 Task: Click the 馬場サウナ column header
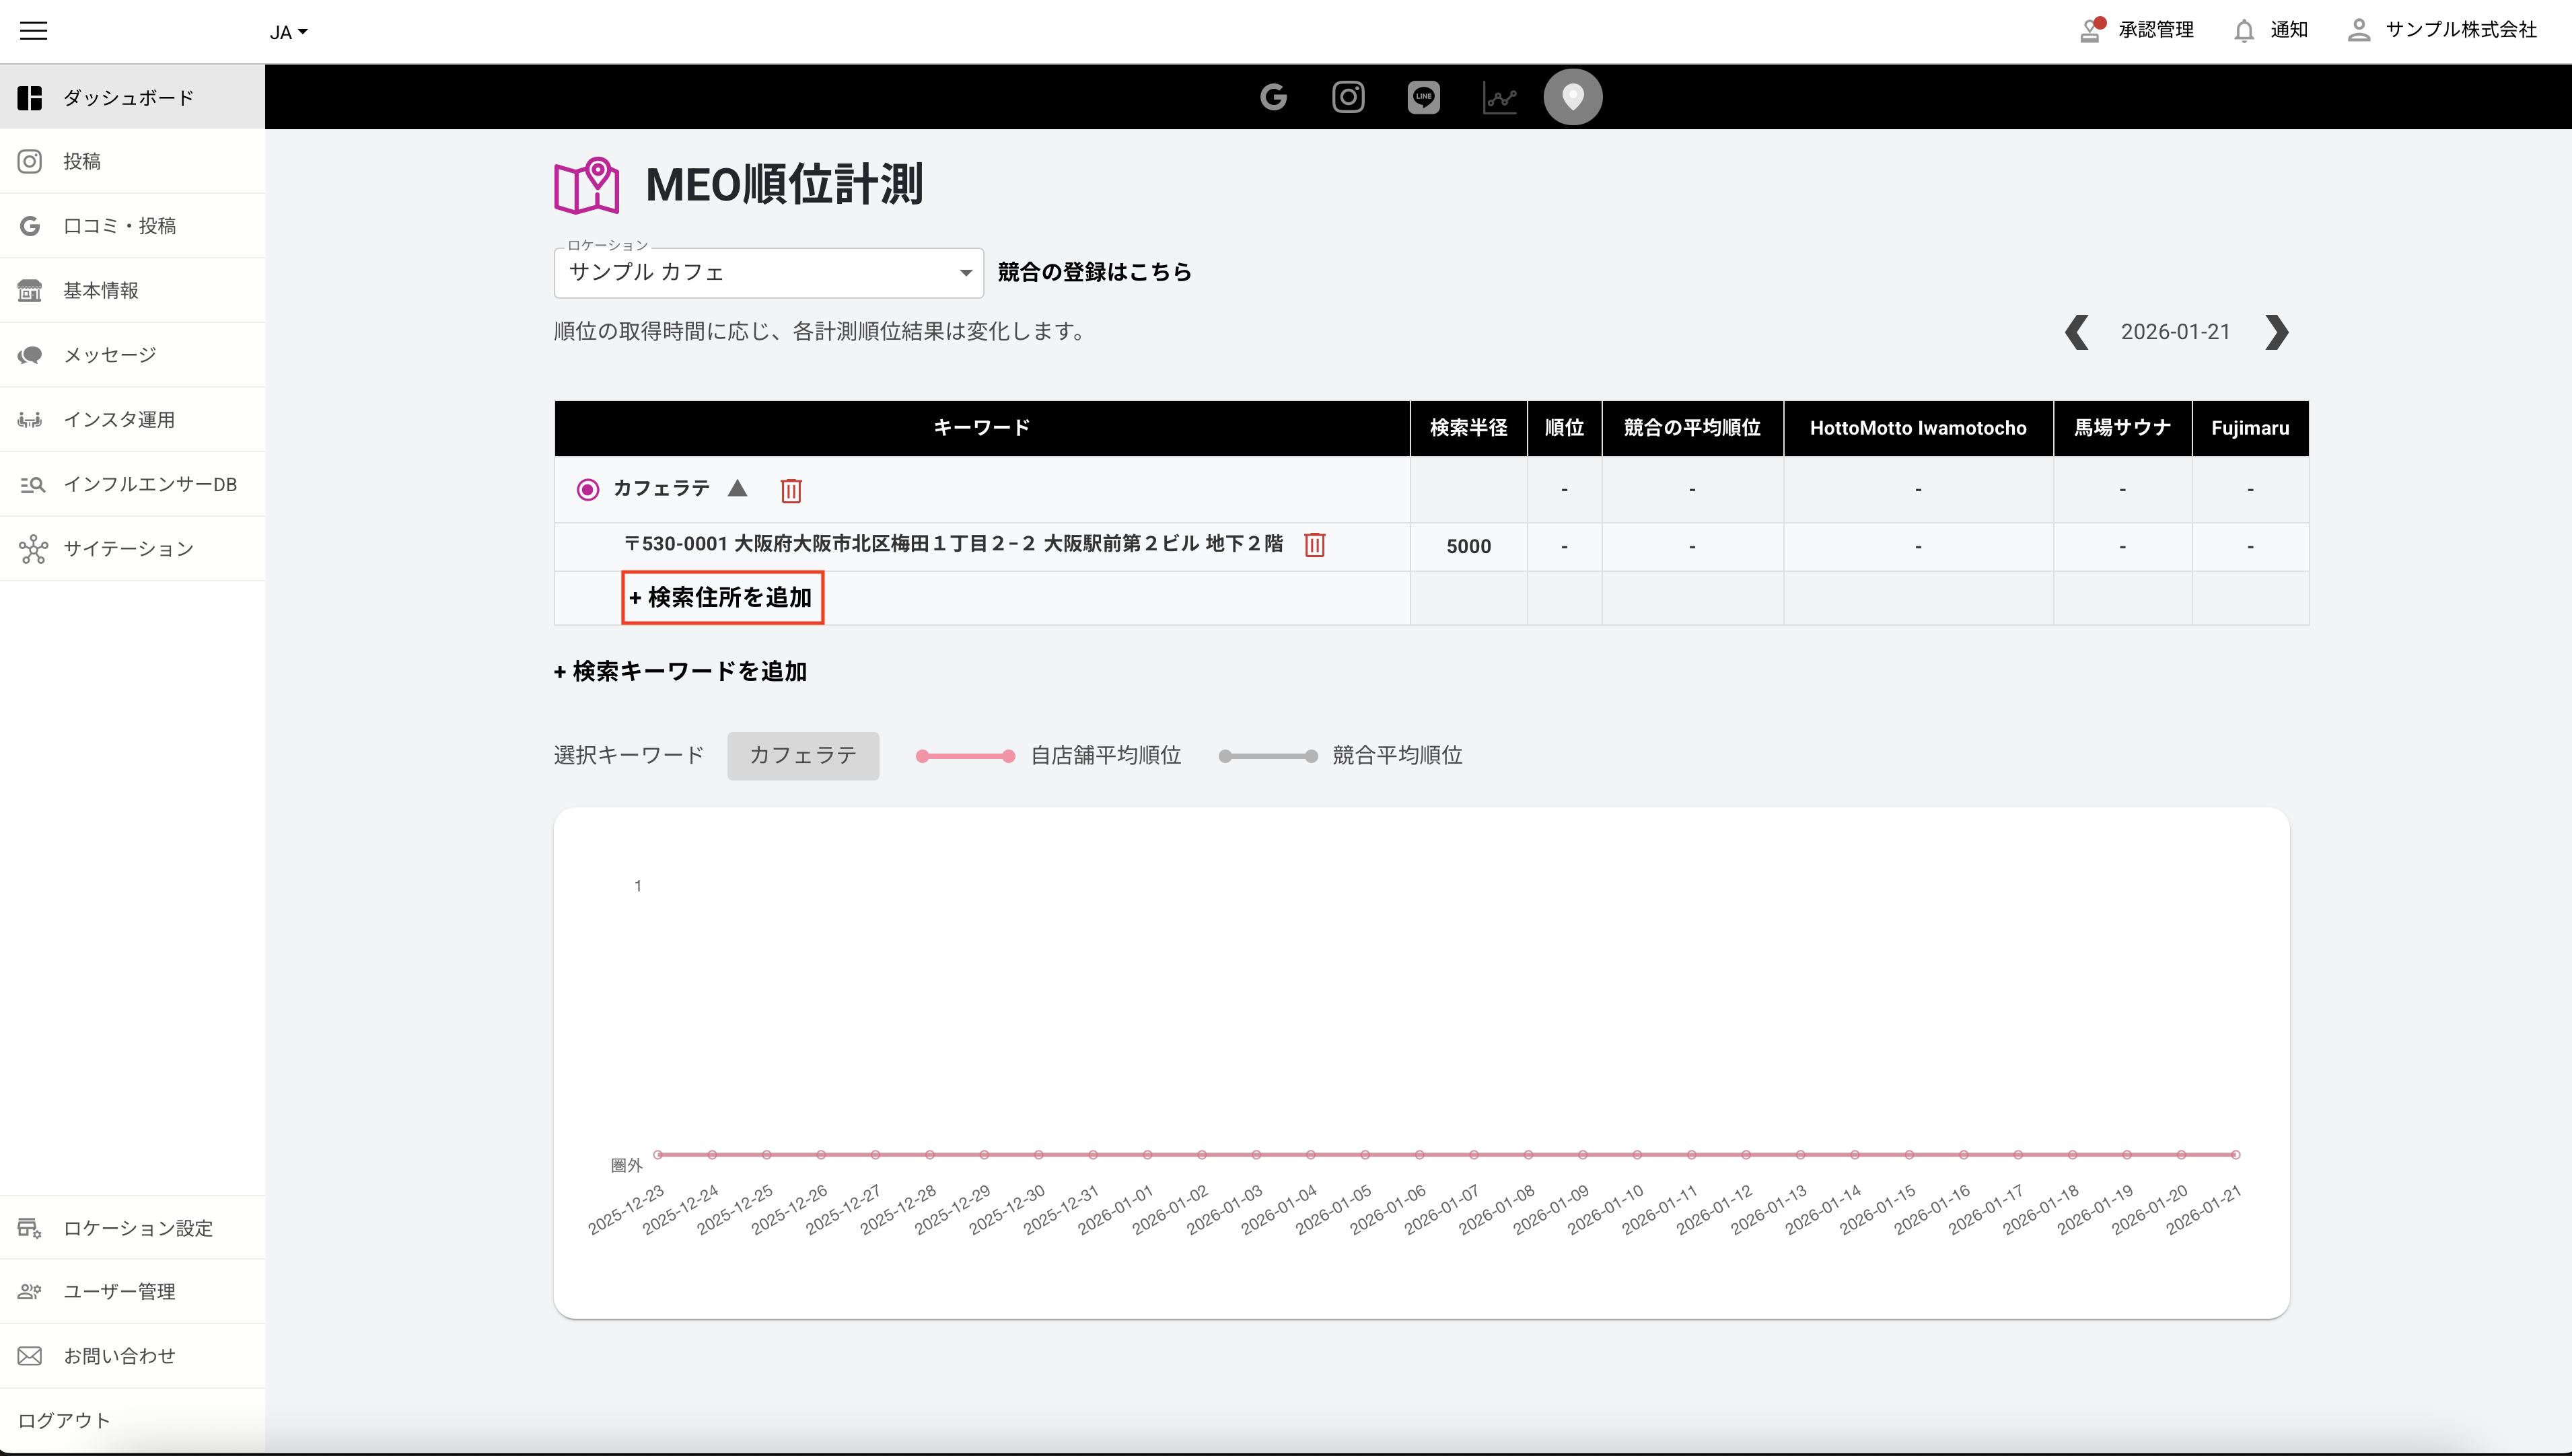2122,428
